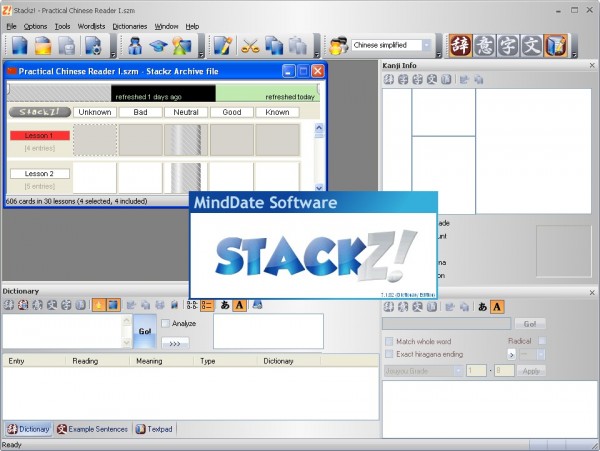
Task: Click the Paste icon in the main toolbar
Action: click(x=297, y=46)
